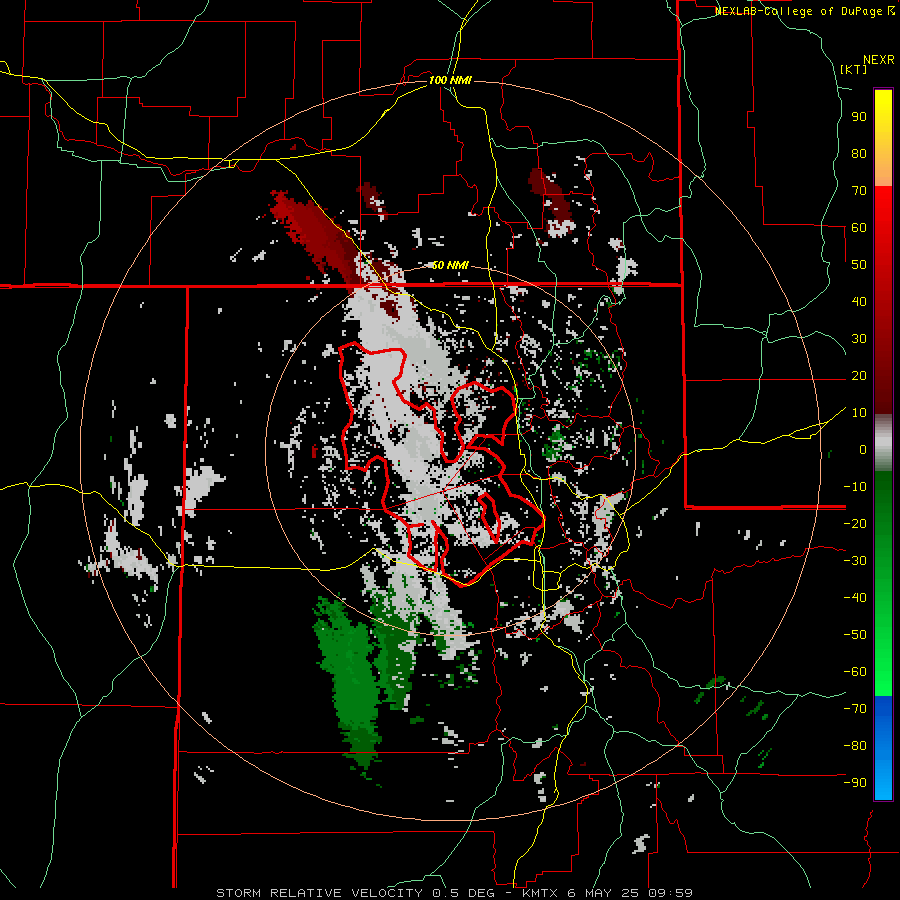Select the 50 NMI range ring label
The height and width of the screenshot is (900, 900).
click(450, 265)
